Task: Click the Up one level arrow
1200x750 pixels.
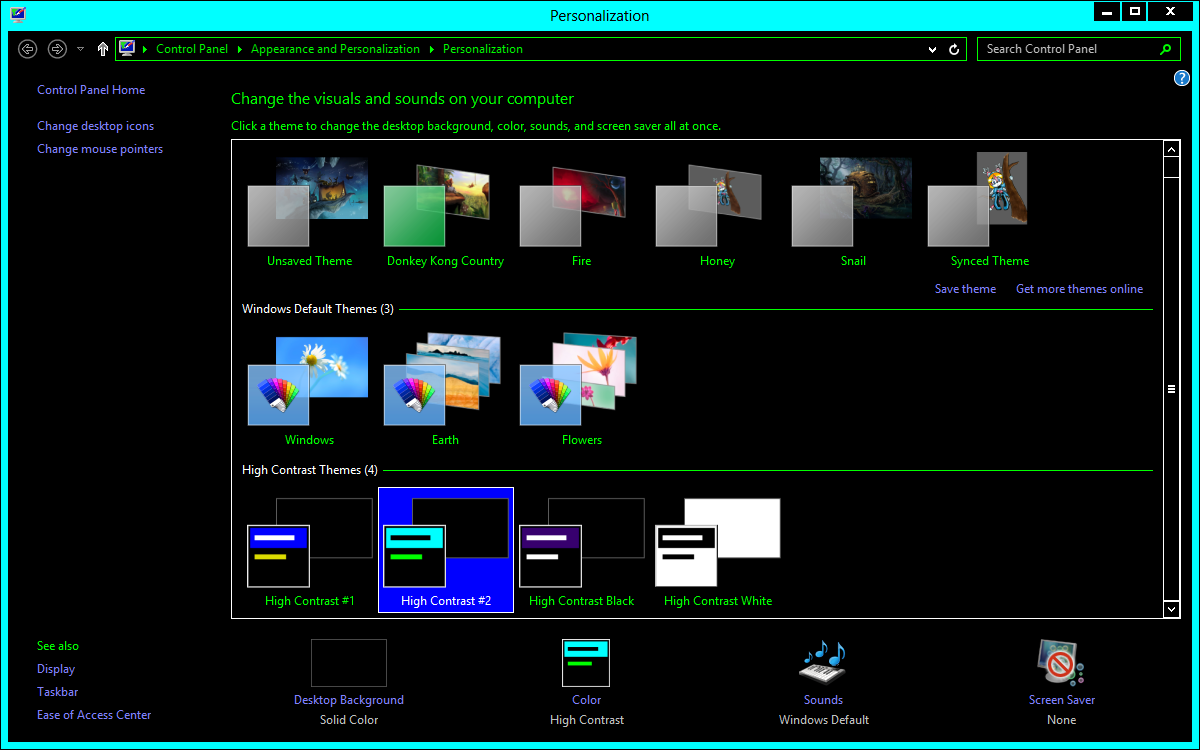Action: [x=103, y=49]
